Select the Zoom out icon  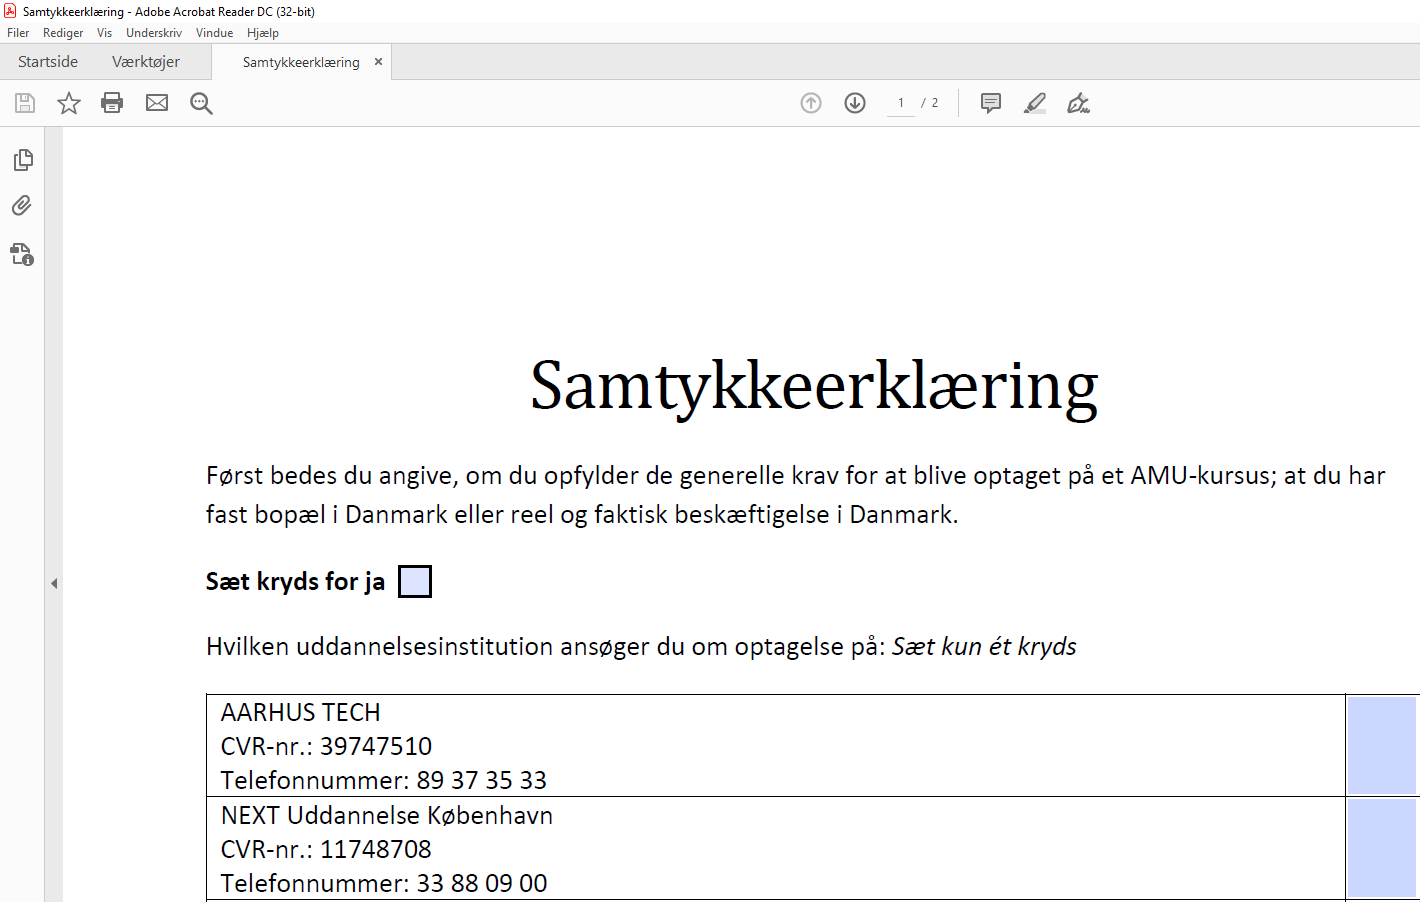click(x=201, y=103)
